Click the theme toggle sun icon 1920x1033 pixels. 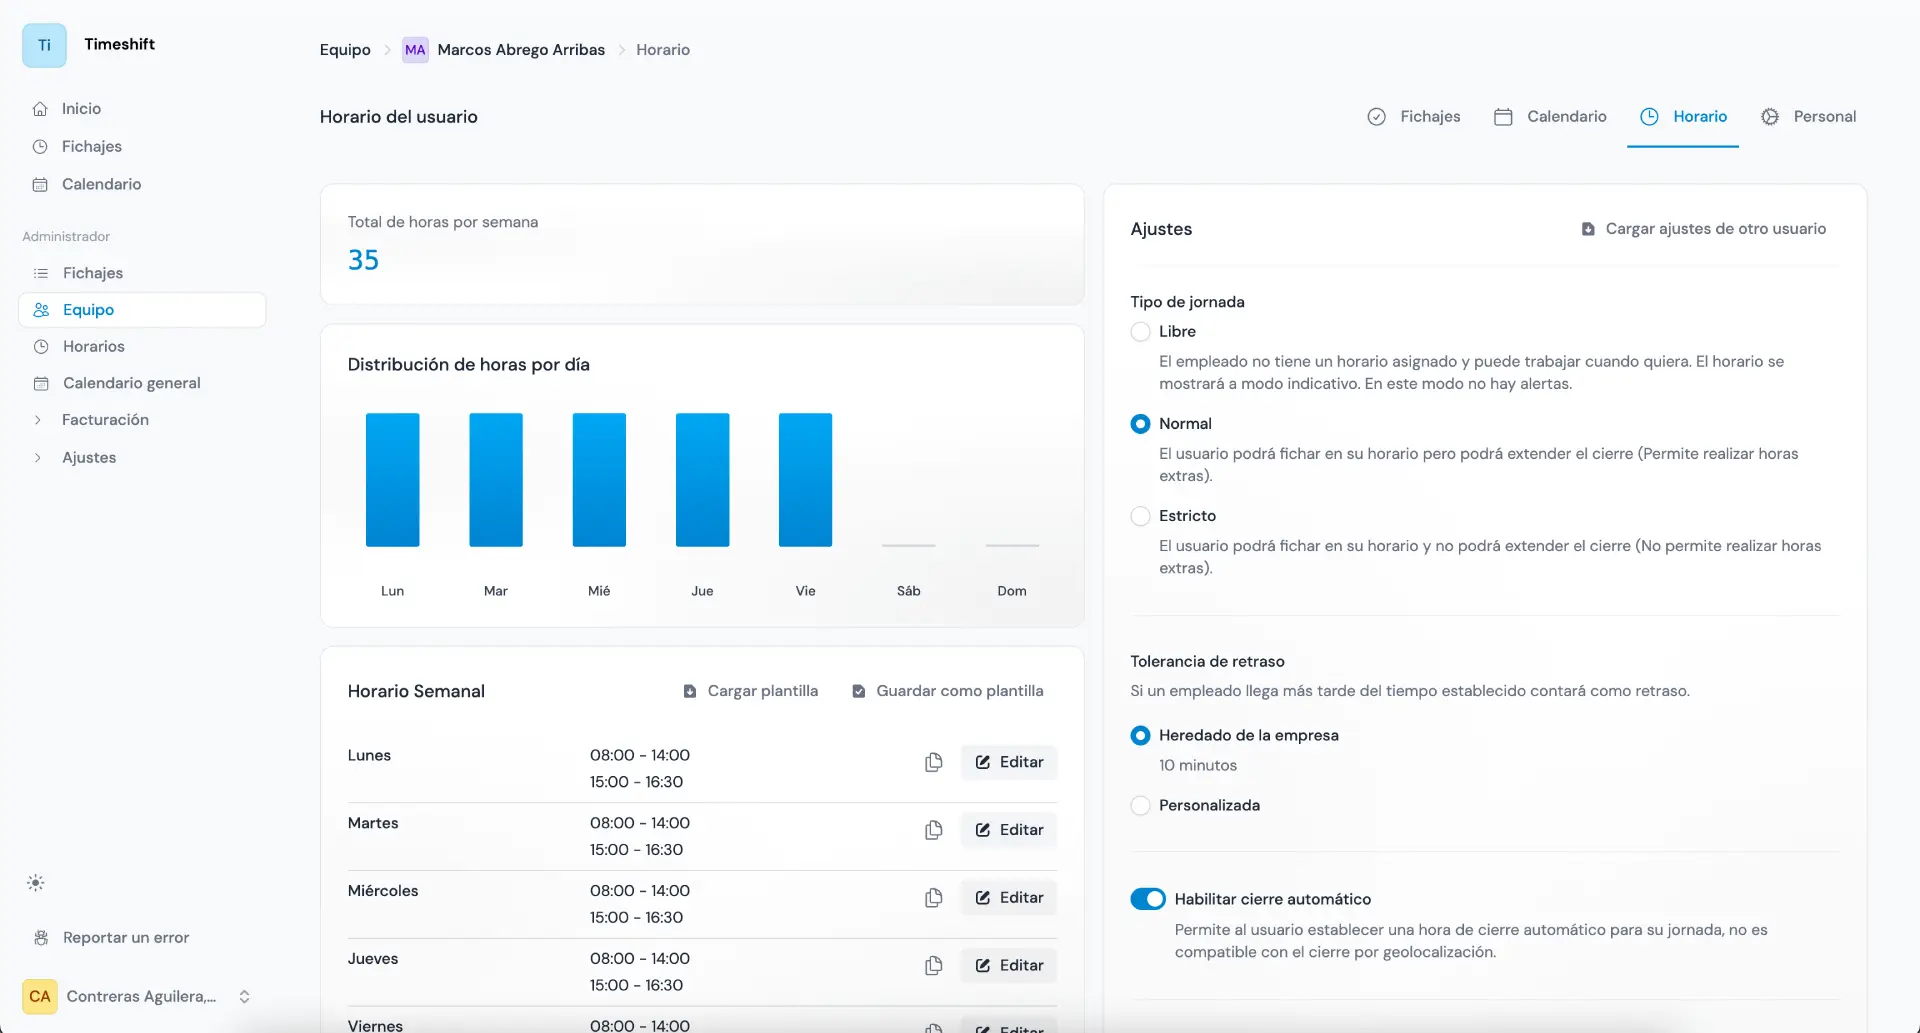[36, 883]
